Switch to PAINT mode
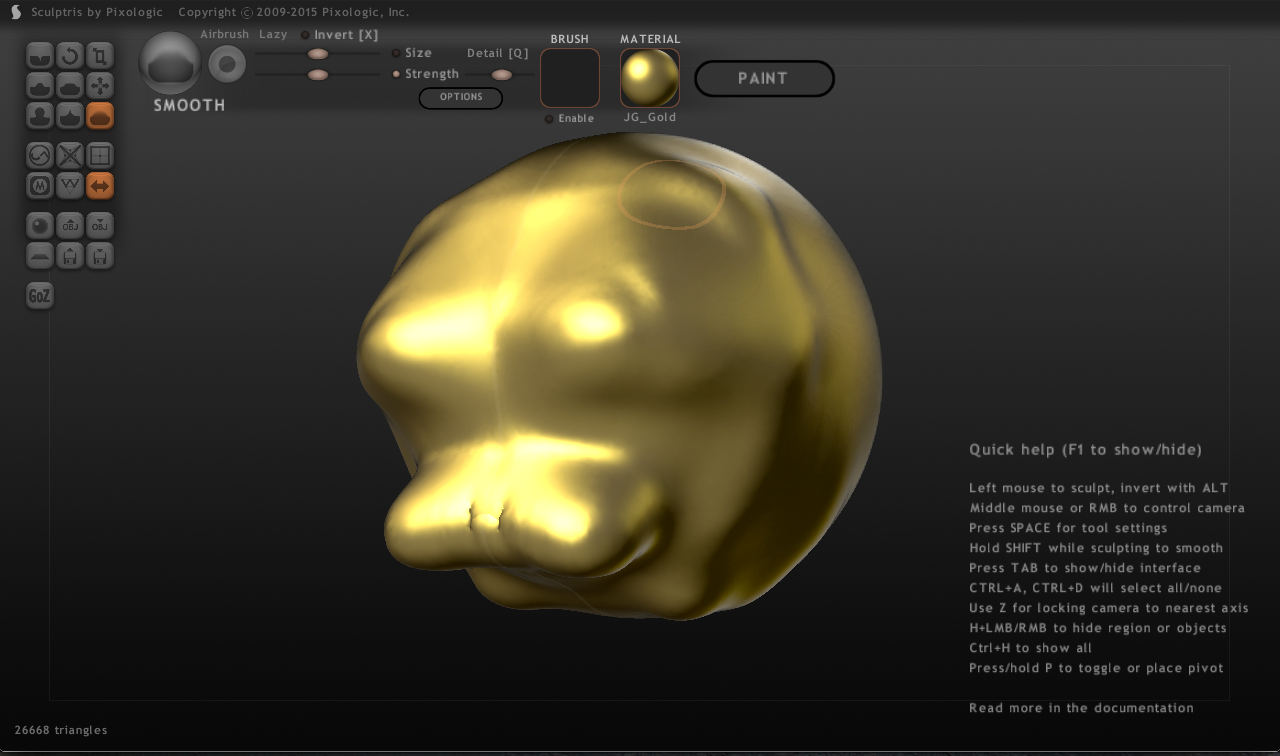The width and height of the screenshot is (1280, 756). point(764,78)
